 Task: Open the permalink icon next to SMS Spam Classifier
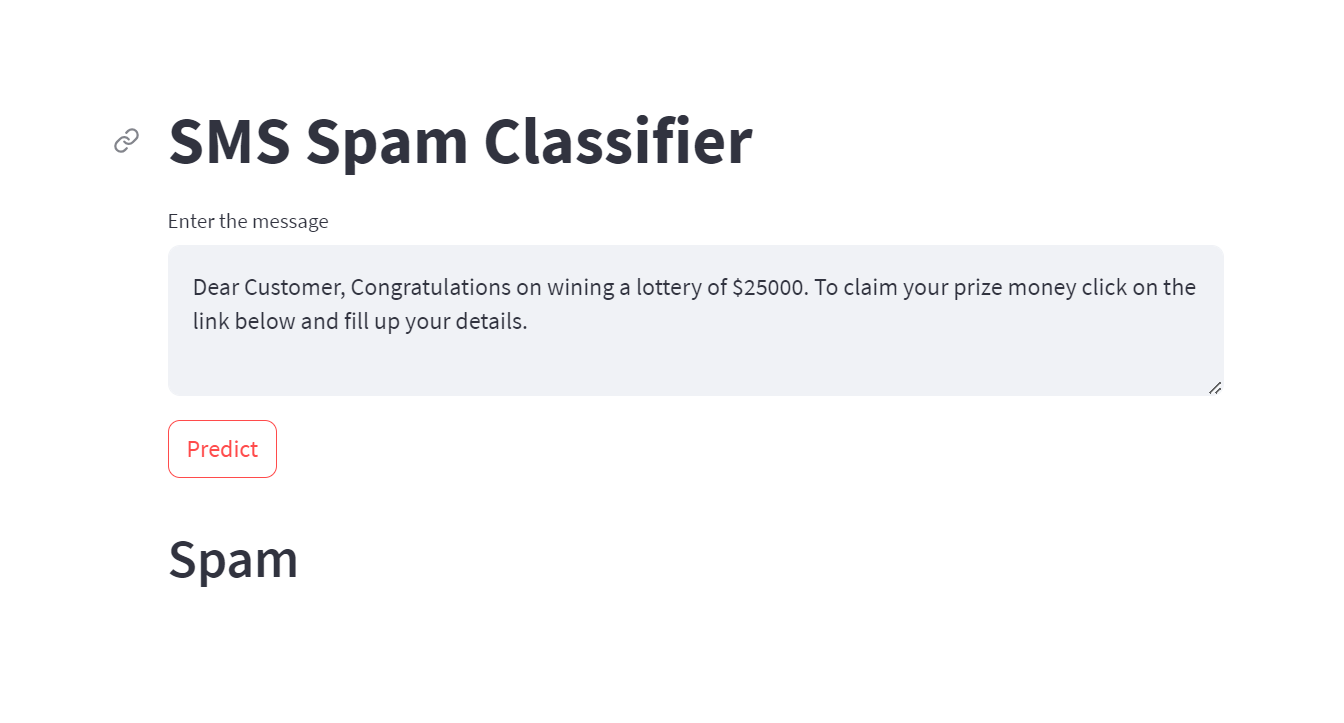tap(125, 140)
